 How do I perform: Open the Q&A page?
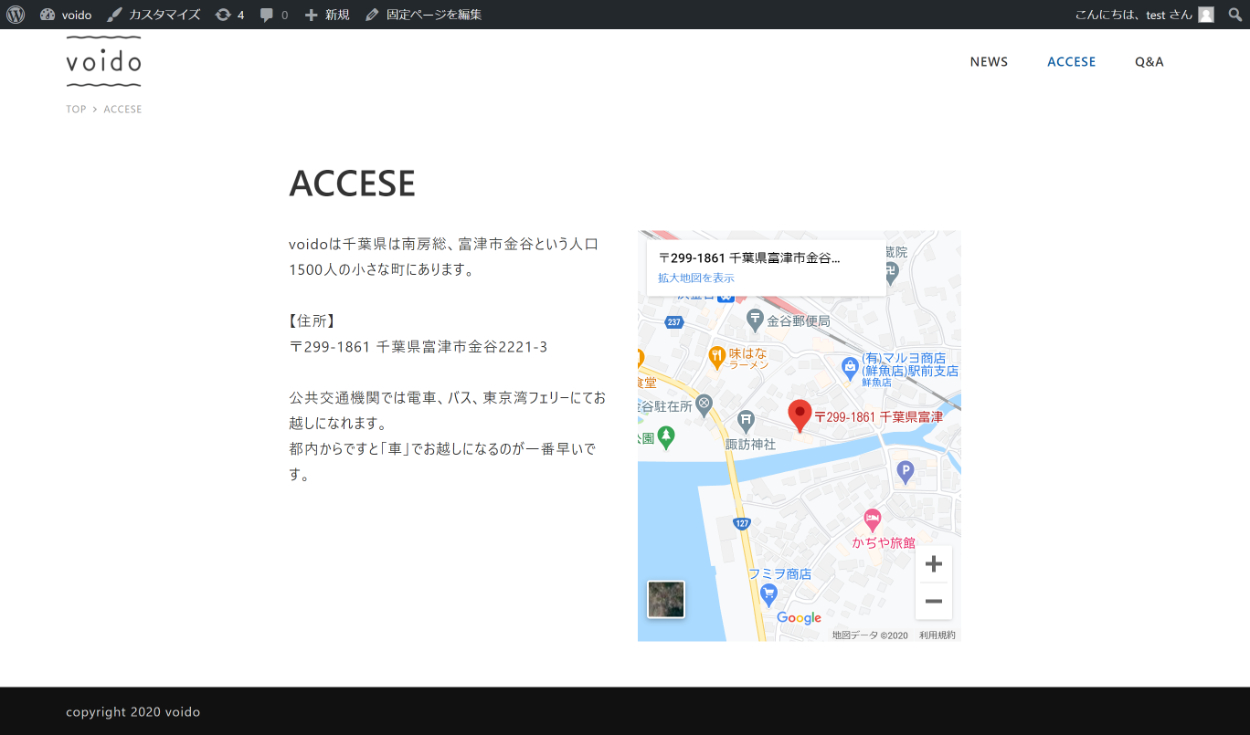click(1149, 62)
